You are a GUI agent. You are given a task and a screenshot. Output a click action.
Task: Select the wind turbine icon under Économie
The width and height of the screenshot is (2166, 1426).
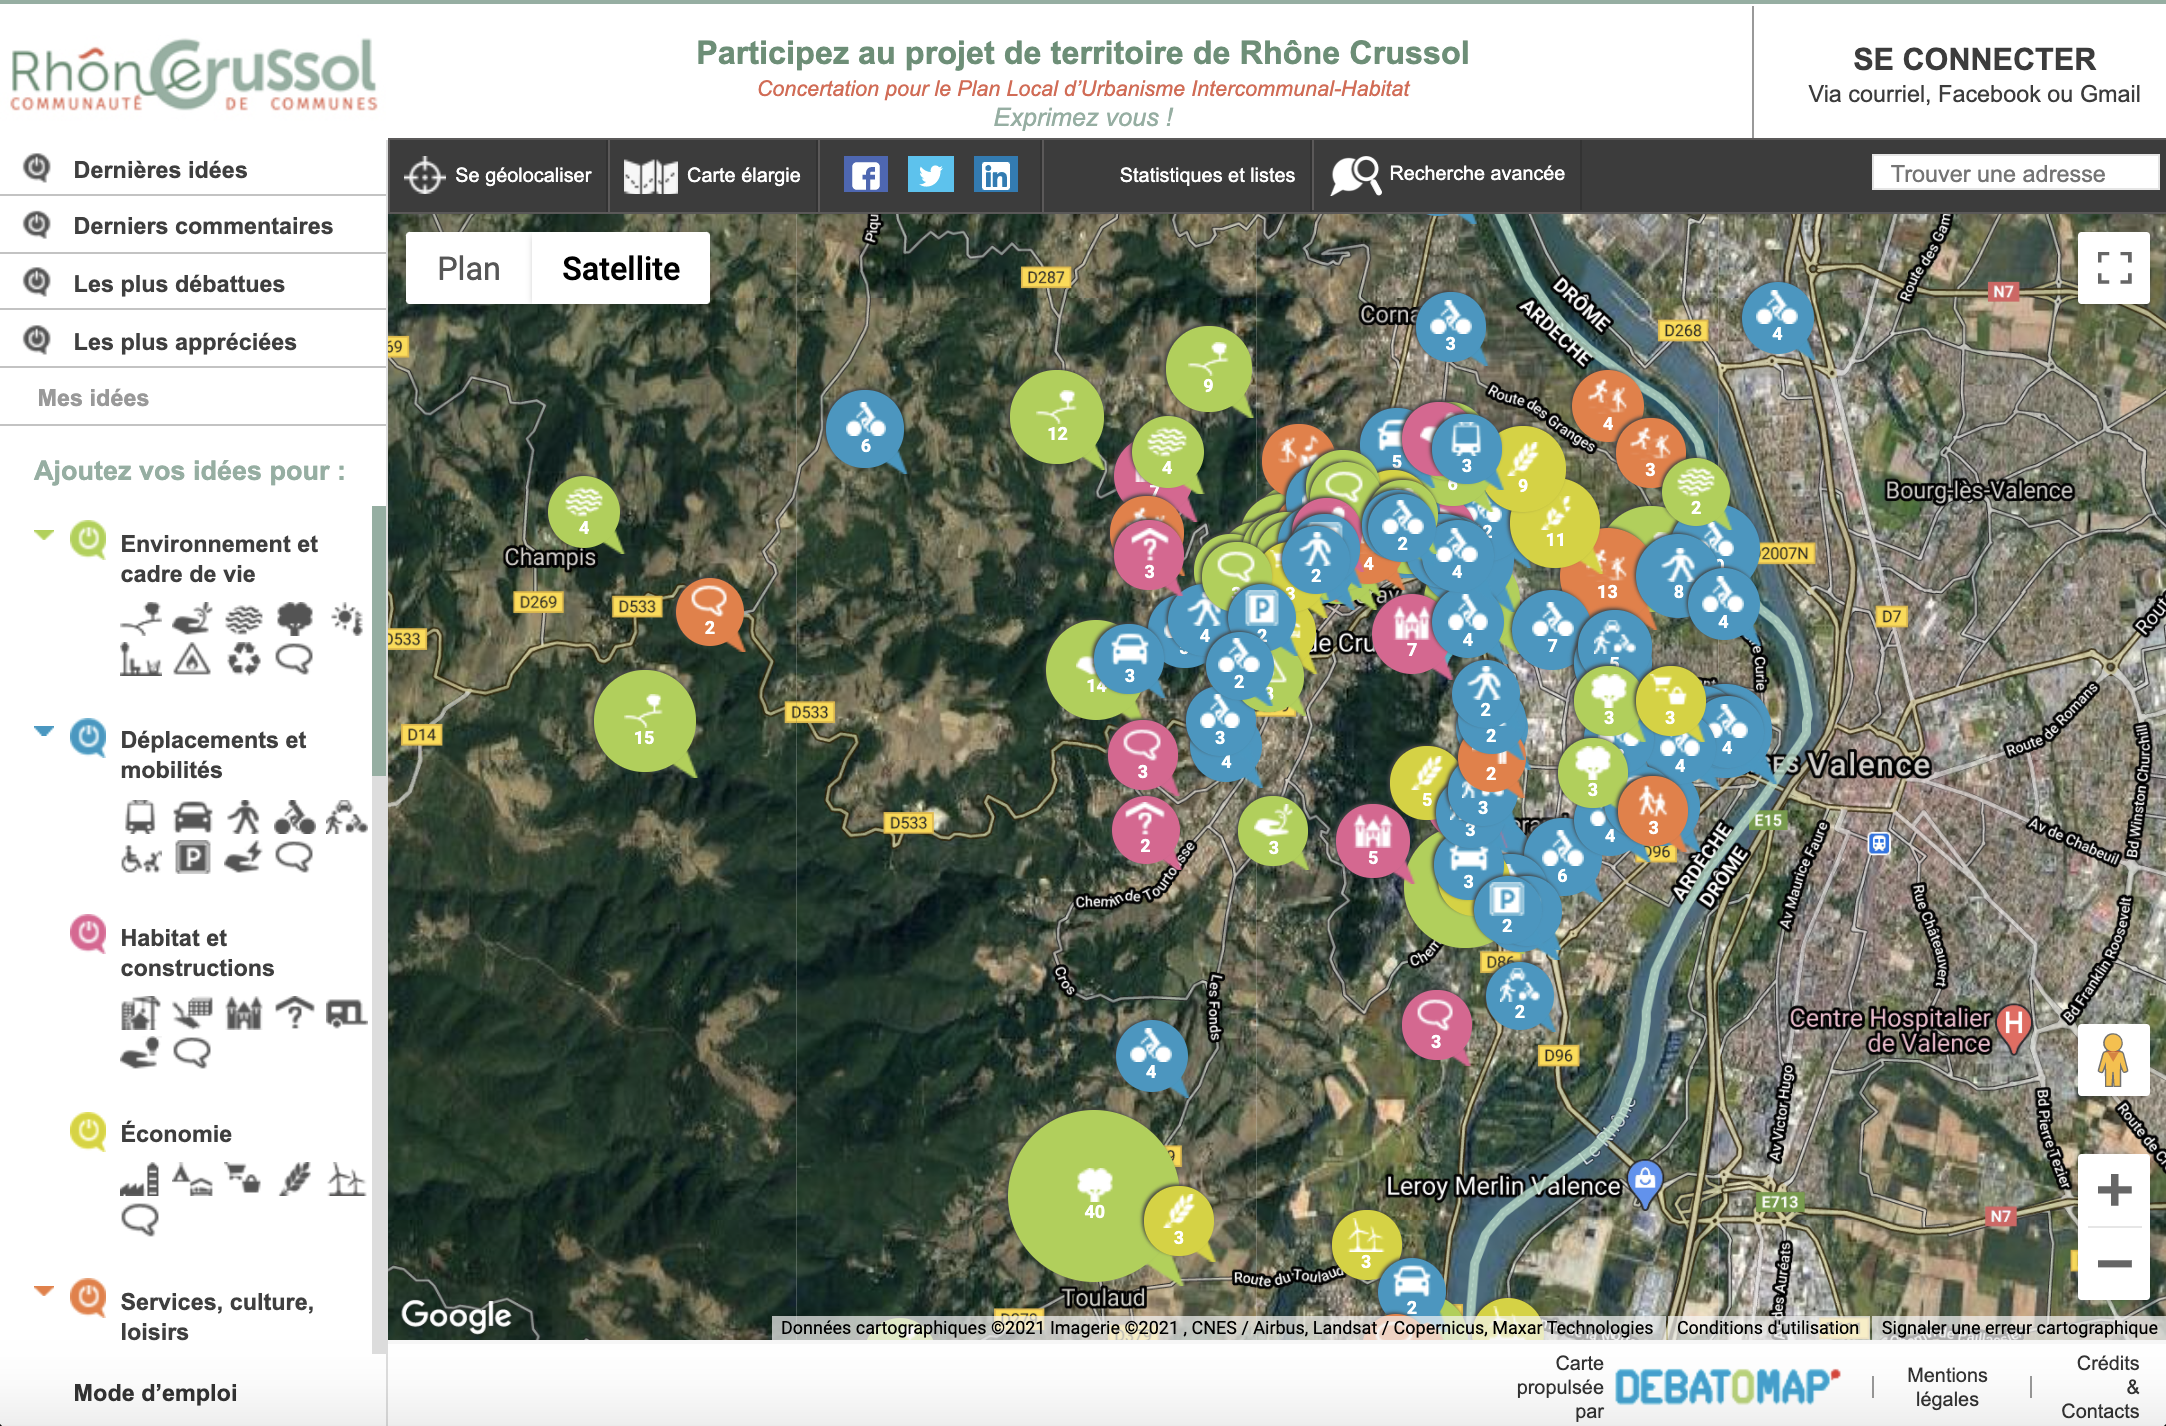(346, 1179)
